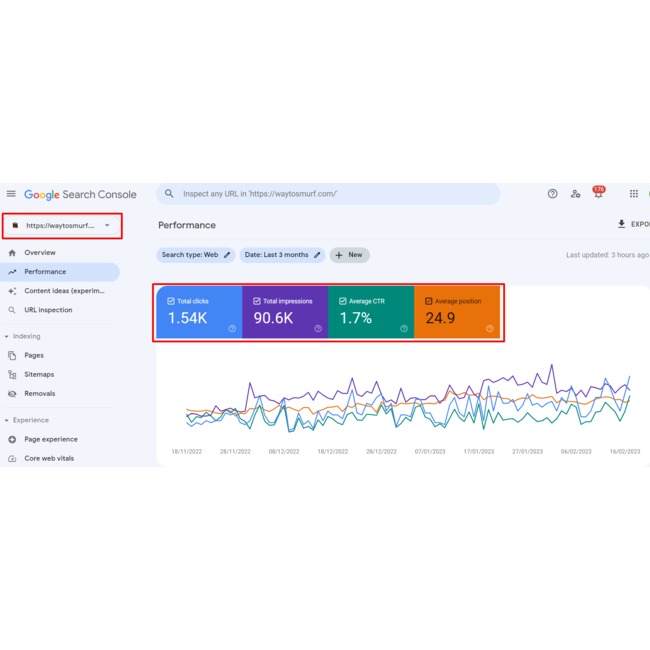
Task: Open the notifications bell icon
Action: coord(598,194)
